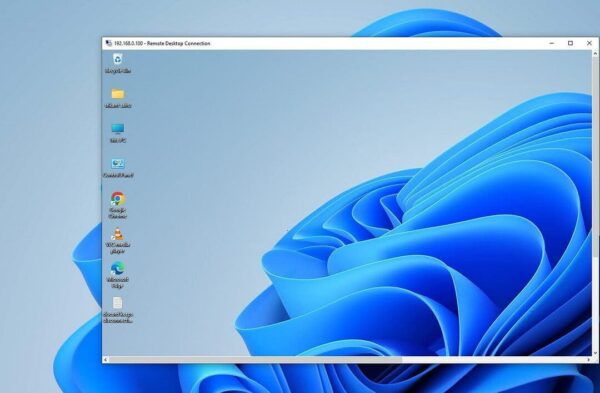Click the vertical scrollbar thumb
Image resolution: width=600 pixels, height=393 pixels.
(595, 157)
